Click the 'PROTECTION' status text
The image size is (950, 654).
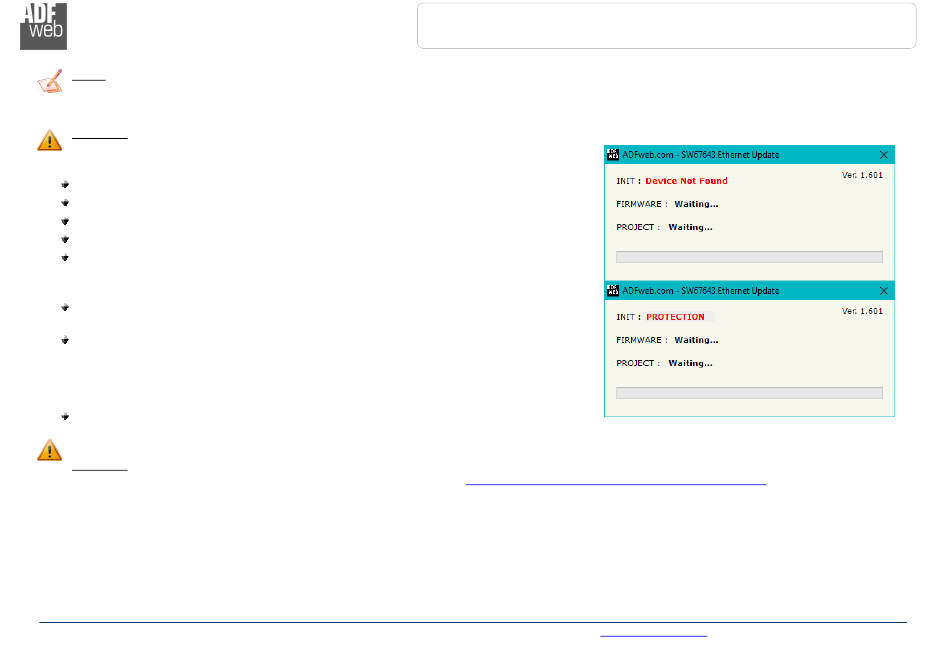tap(675, 317)
